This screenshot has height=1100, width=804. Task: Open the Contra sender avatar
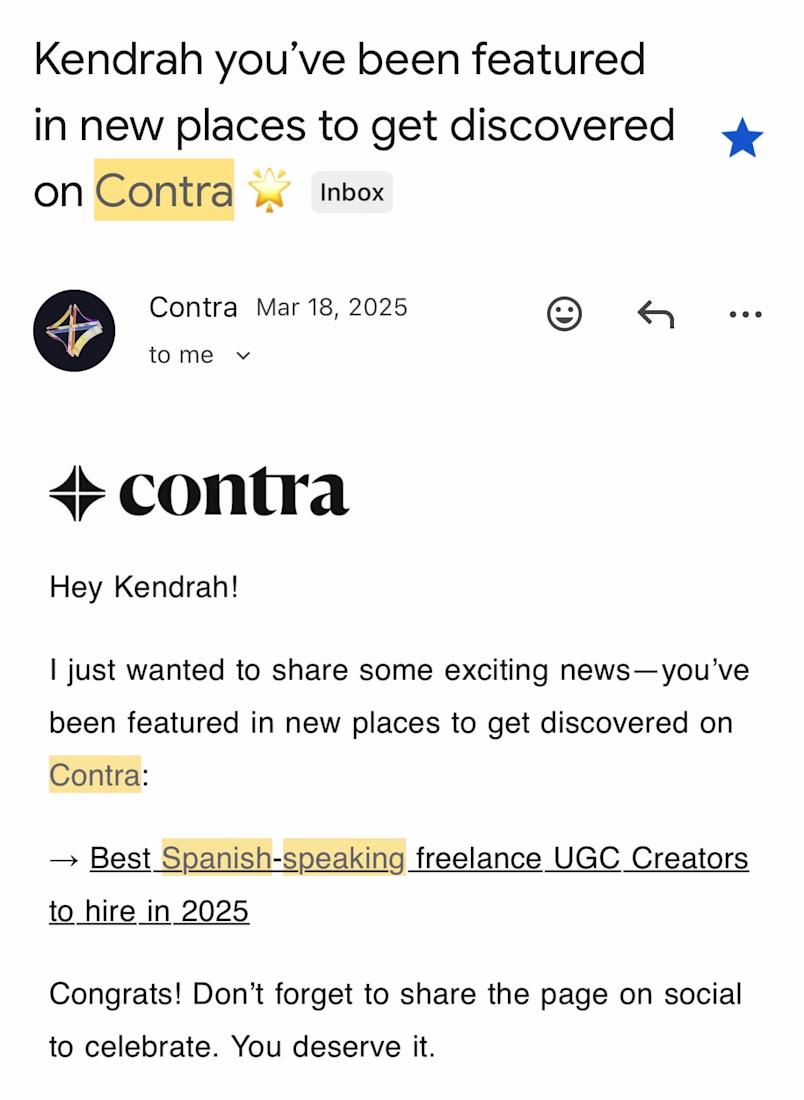click(x=74, y=331)
